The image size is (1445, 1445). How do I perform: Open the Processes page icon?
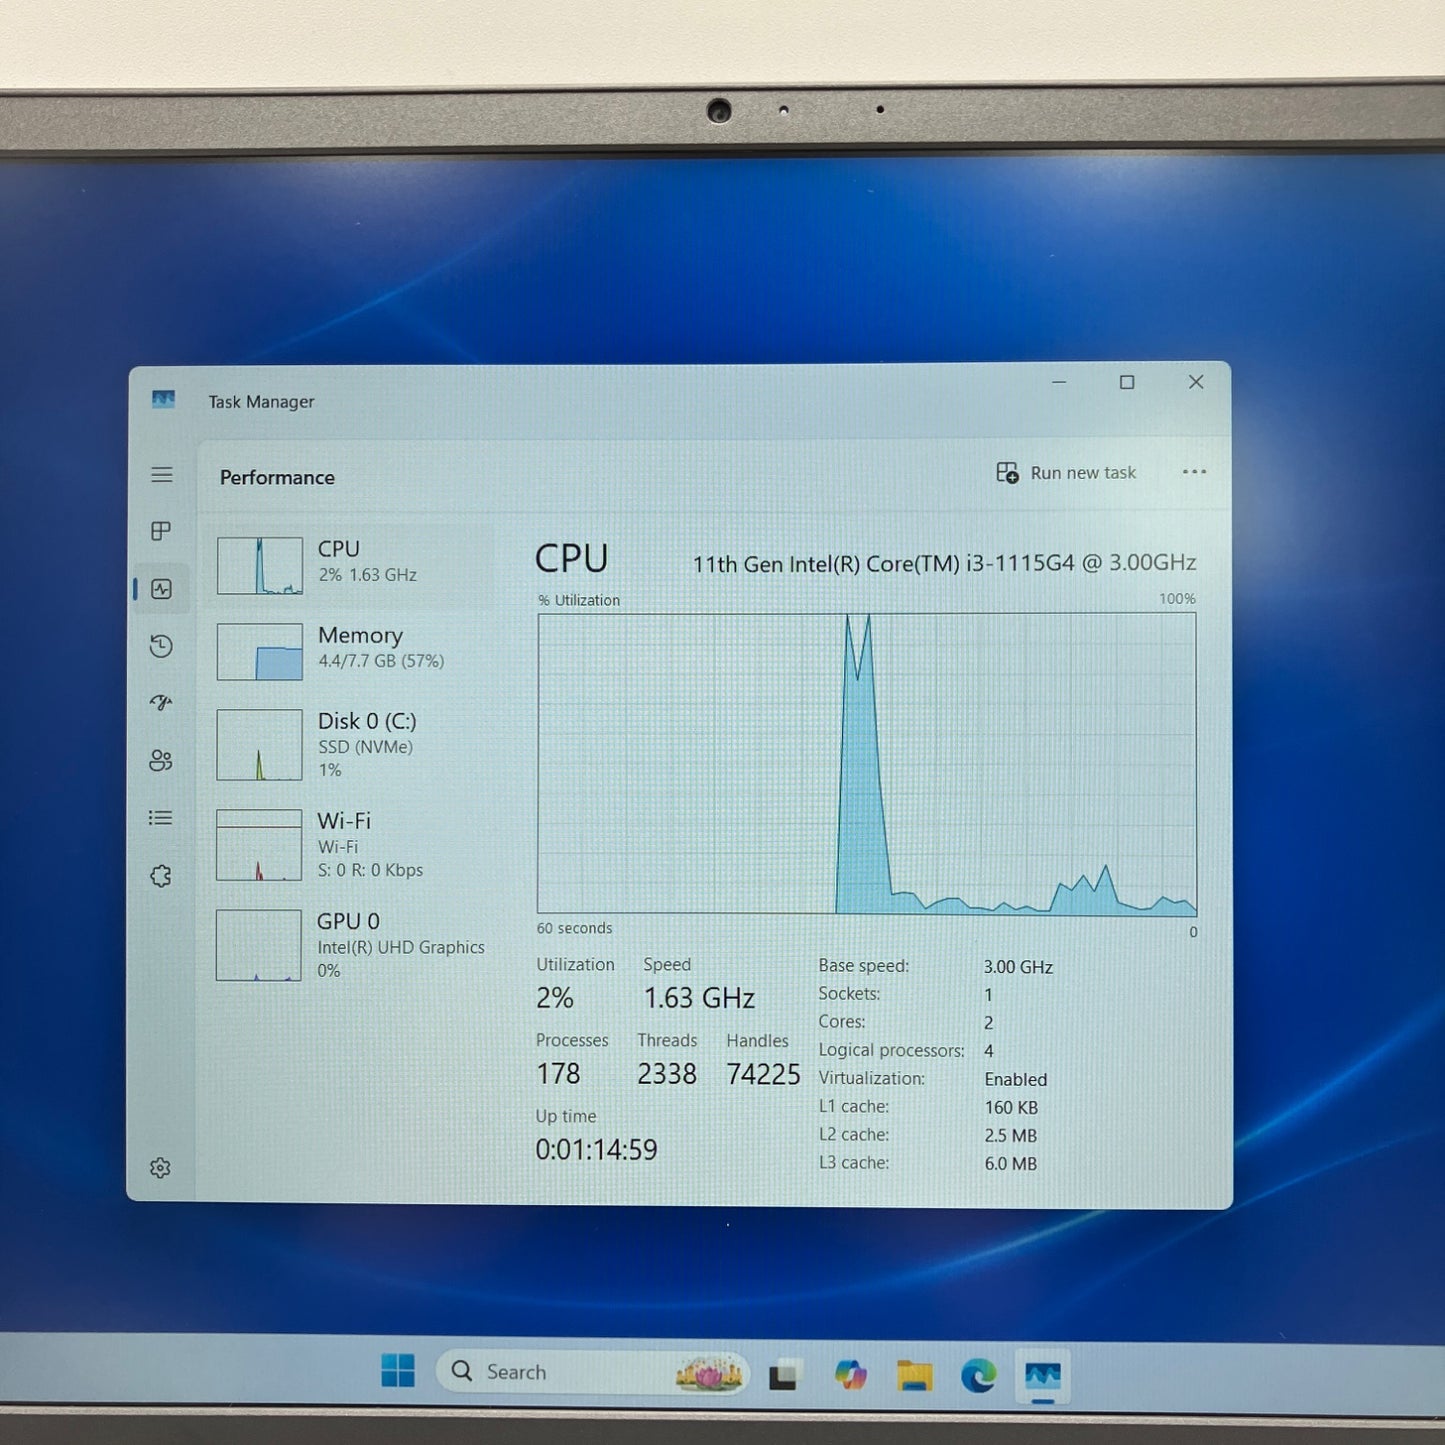point(161,531)
